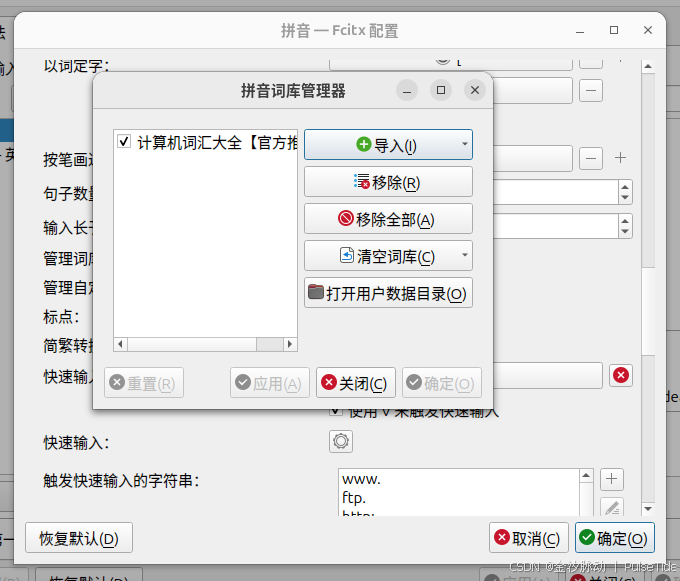The width and height of the screenshot is (680, 581).
Task: Click Remove All (移除全部) button
Action: pyautogui.click(x=388, y=219)
